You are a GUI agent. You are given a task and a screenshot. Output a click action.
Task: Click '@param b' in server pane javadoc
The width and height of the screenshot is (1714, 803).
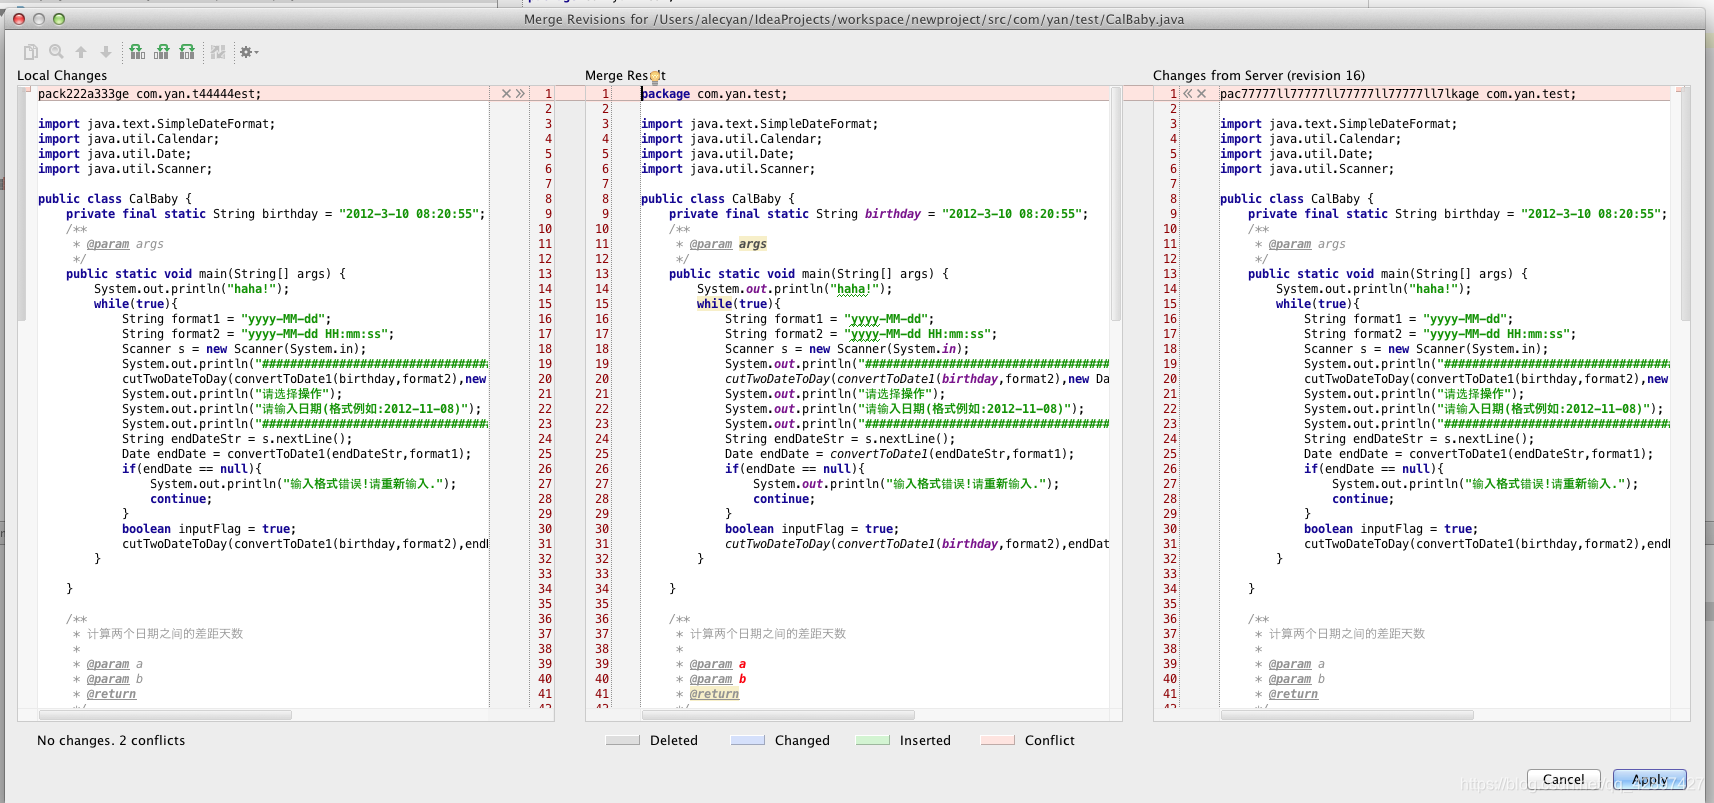click(1296, 679)
